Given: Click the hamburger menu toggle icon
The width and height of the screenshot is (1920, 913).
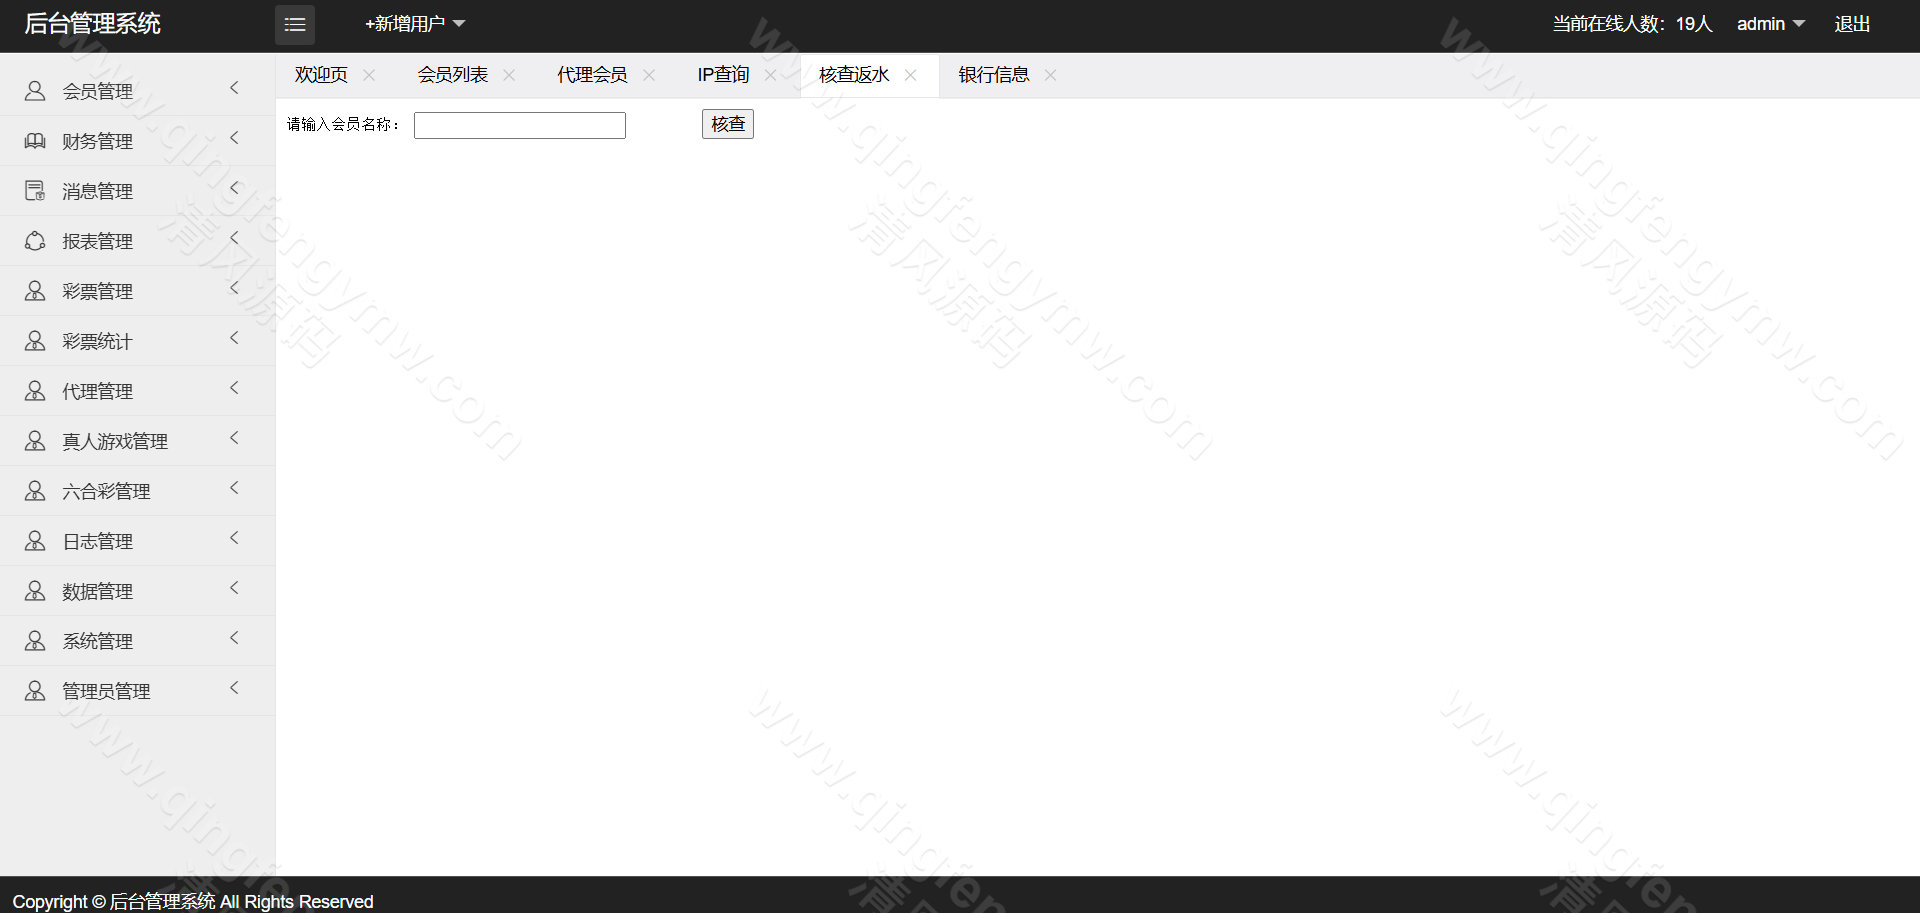Looking at the screenshot, I should [x=295, y=25].
